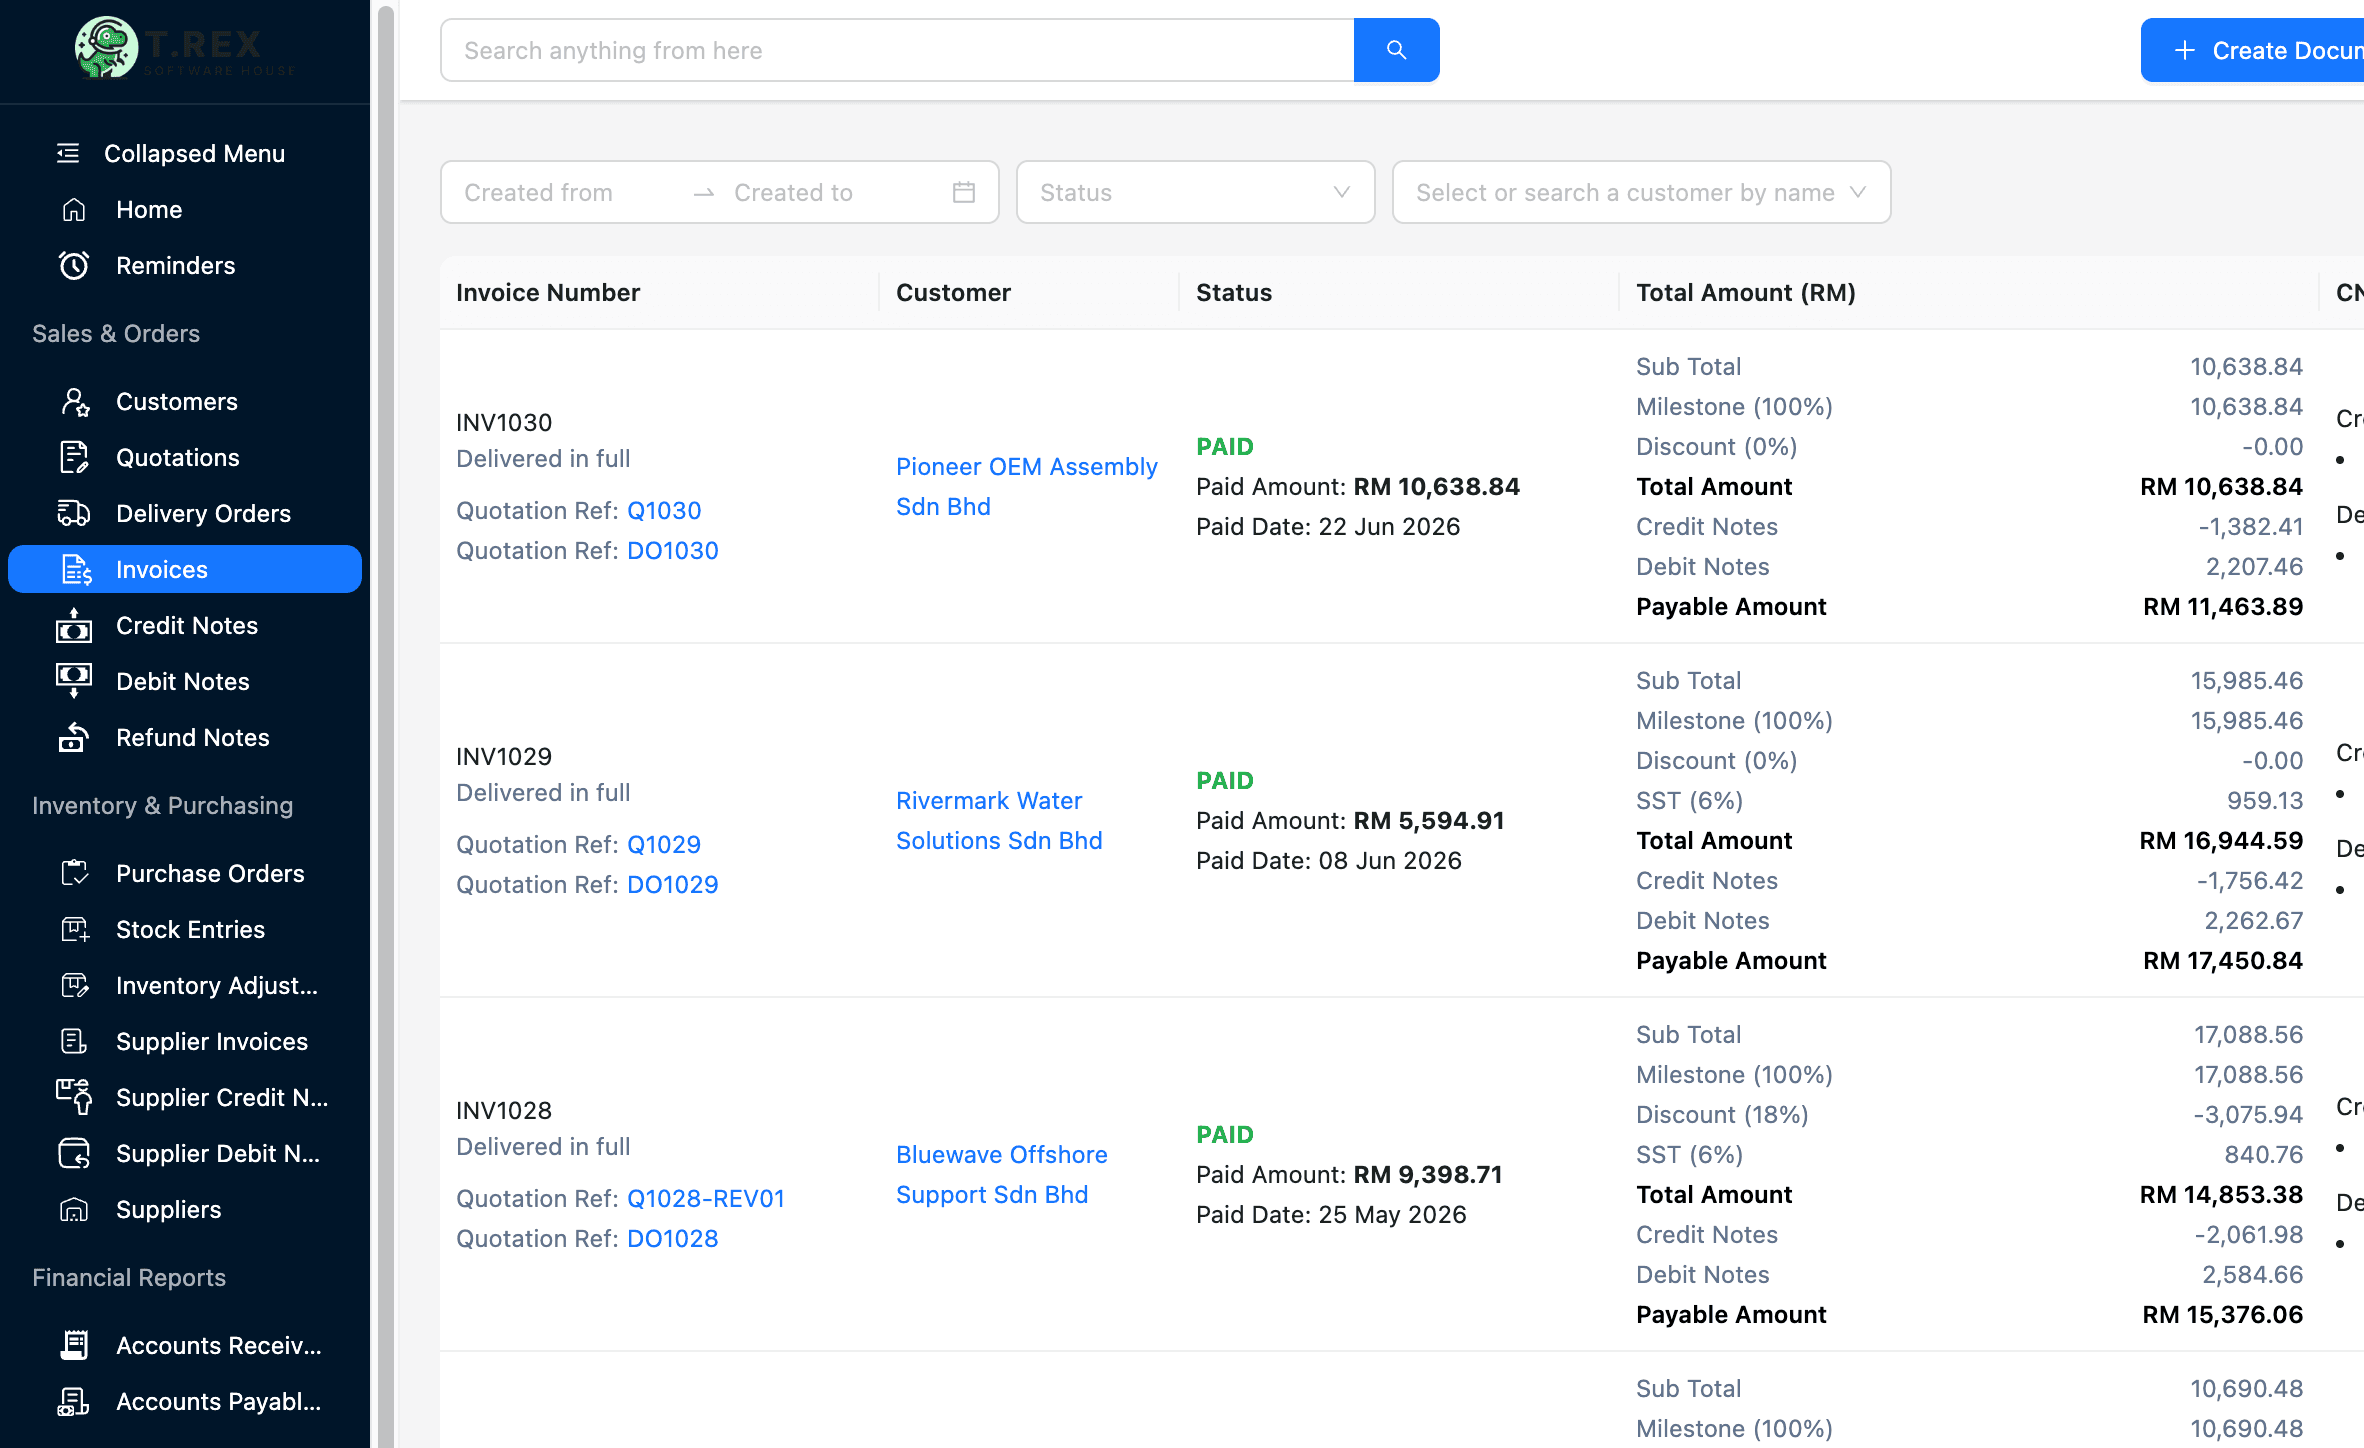The width and height of the screenshot is (2364, 1448).
Task: Open Purchase Orders menu item
Action: tap(210, 873)
